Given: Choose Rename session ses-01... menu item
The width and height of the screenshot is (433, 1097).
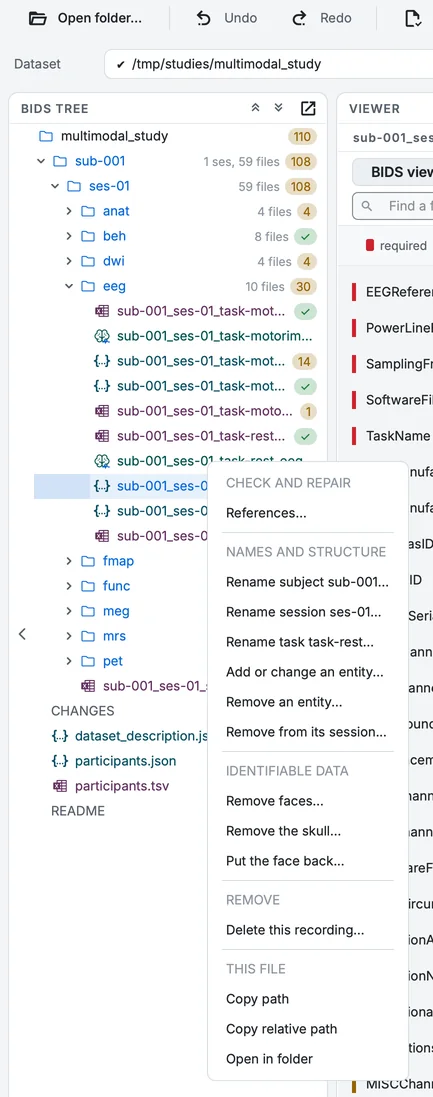Looking at the screenshot, I should click(x=308, y=612).
